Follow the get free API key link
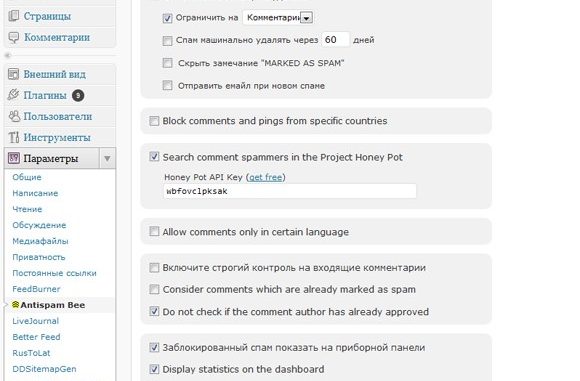 pos(266,177)
